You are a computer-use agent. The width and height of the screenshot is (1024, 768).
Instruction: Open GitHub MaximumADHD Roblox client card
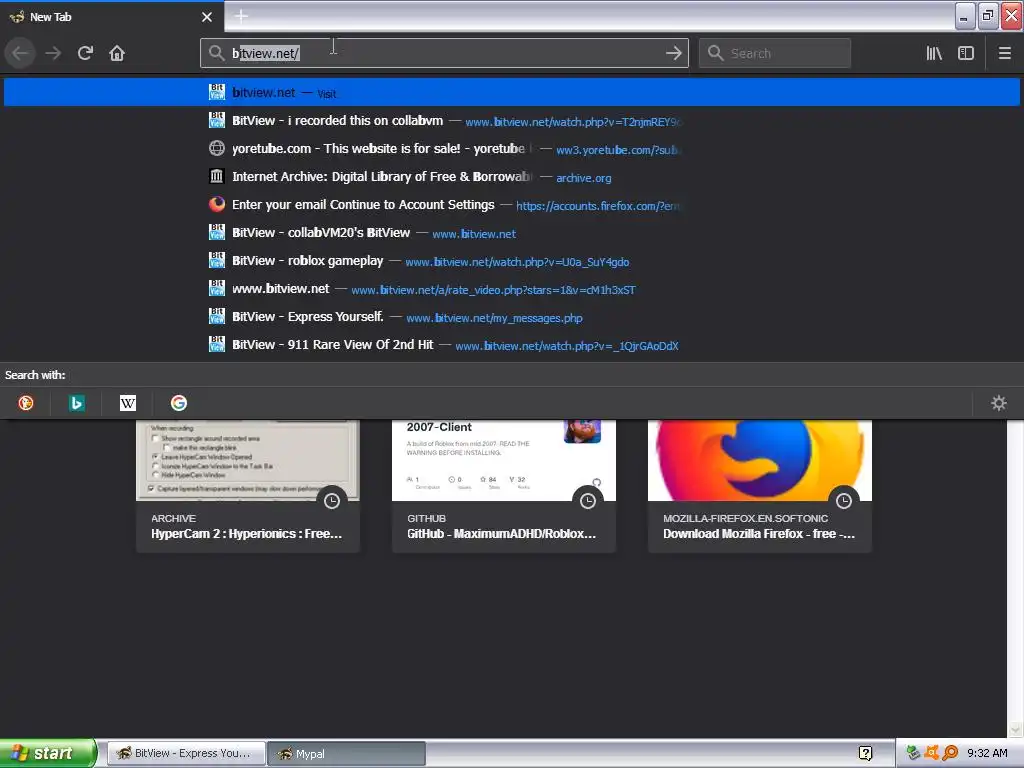(504, 486)
